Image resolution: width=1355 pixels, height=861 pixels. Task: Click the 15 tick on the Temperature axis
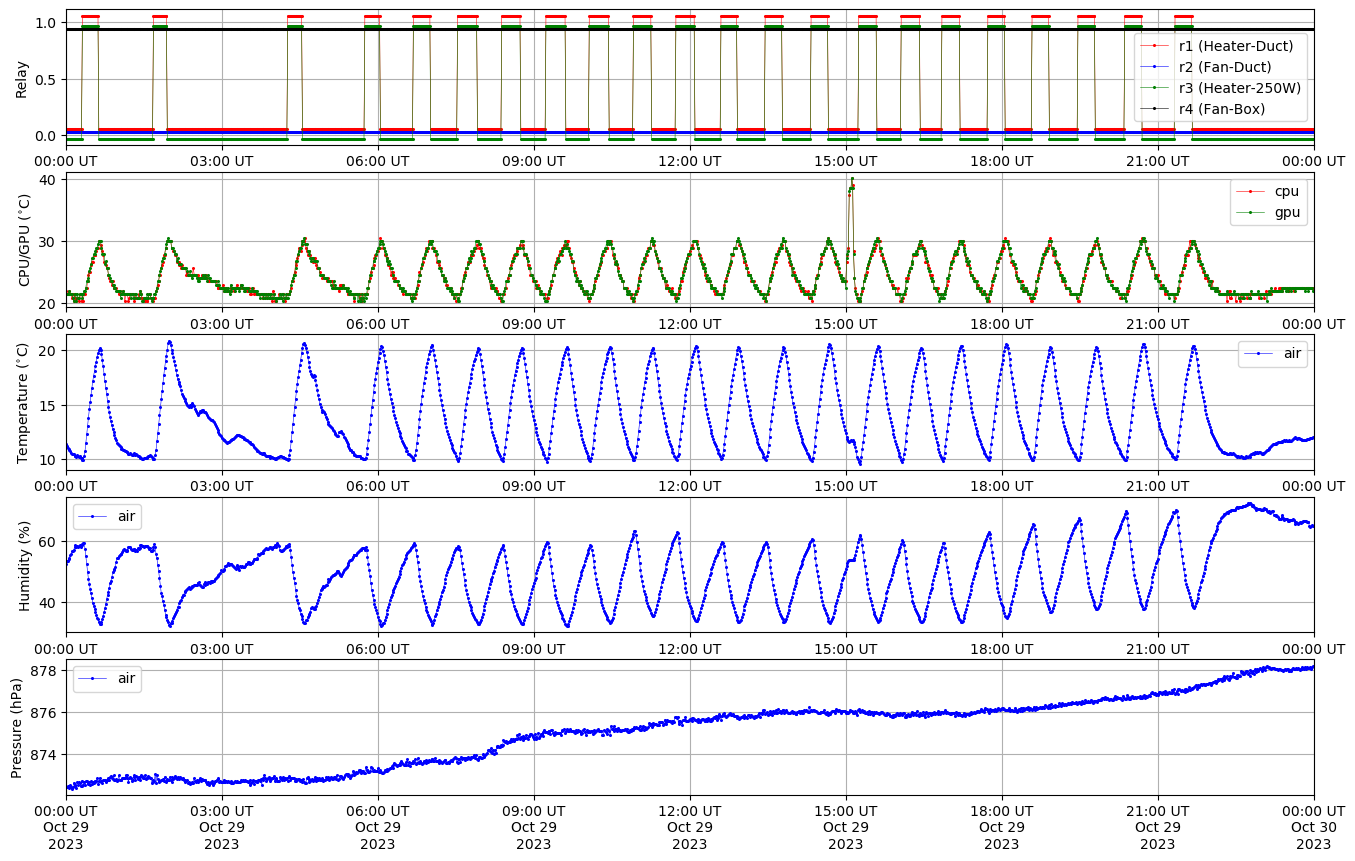click(50, 405)
